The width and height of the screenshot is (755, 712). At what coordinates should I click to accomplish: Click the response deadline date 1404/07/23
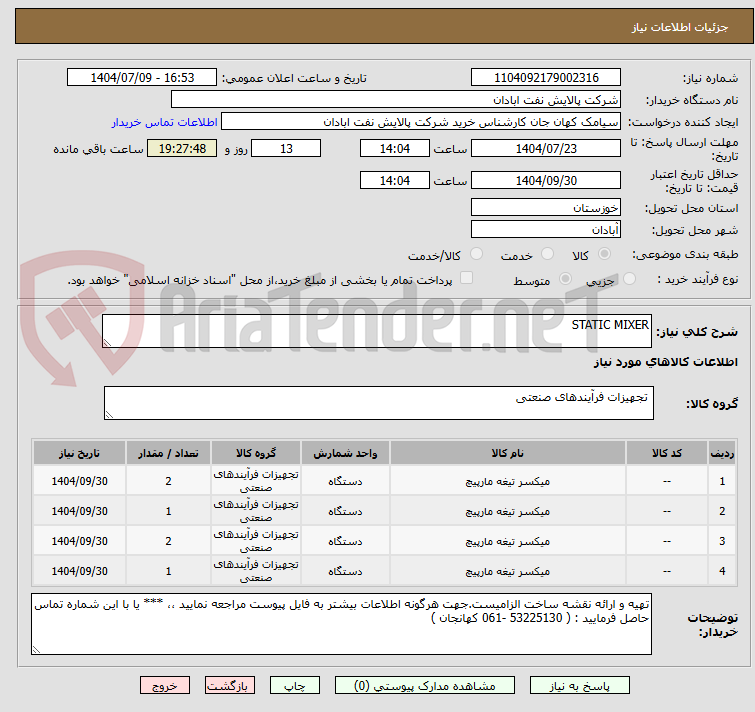tap(546, 148)
